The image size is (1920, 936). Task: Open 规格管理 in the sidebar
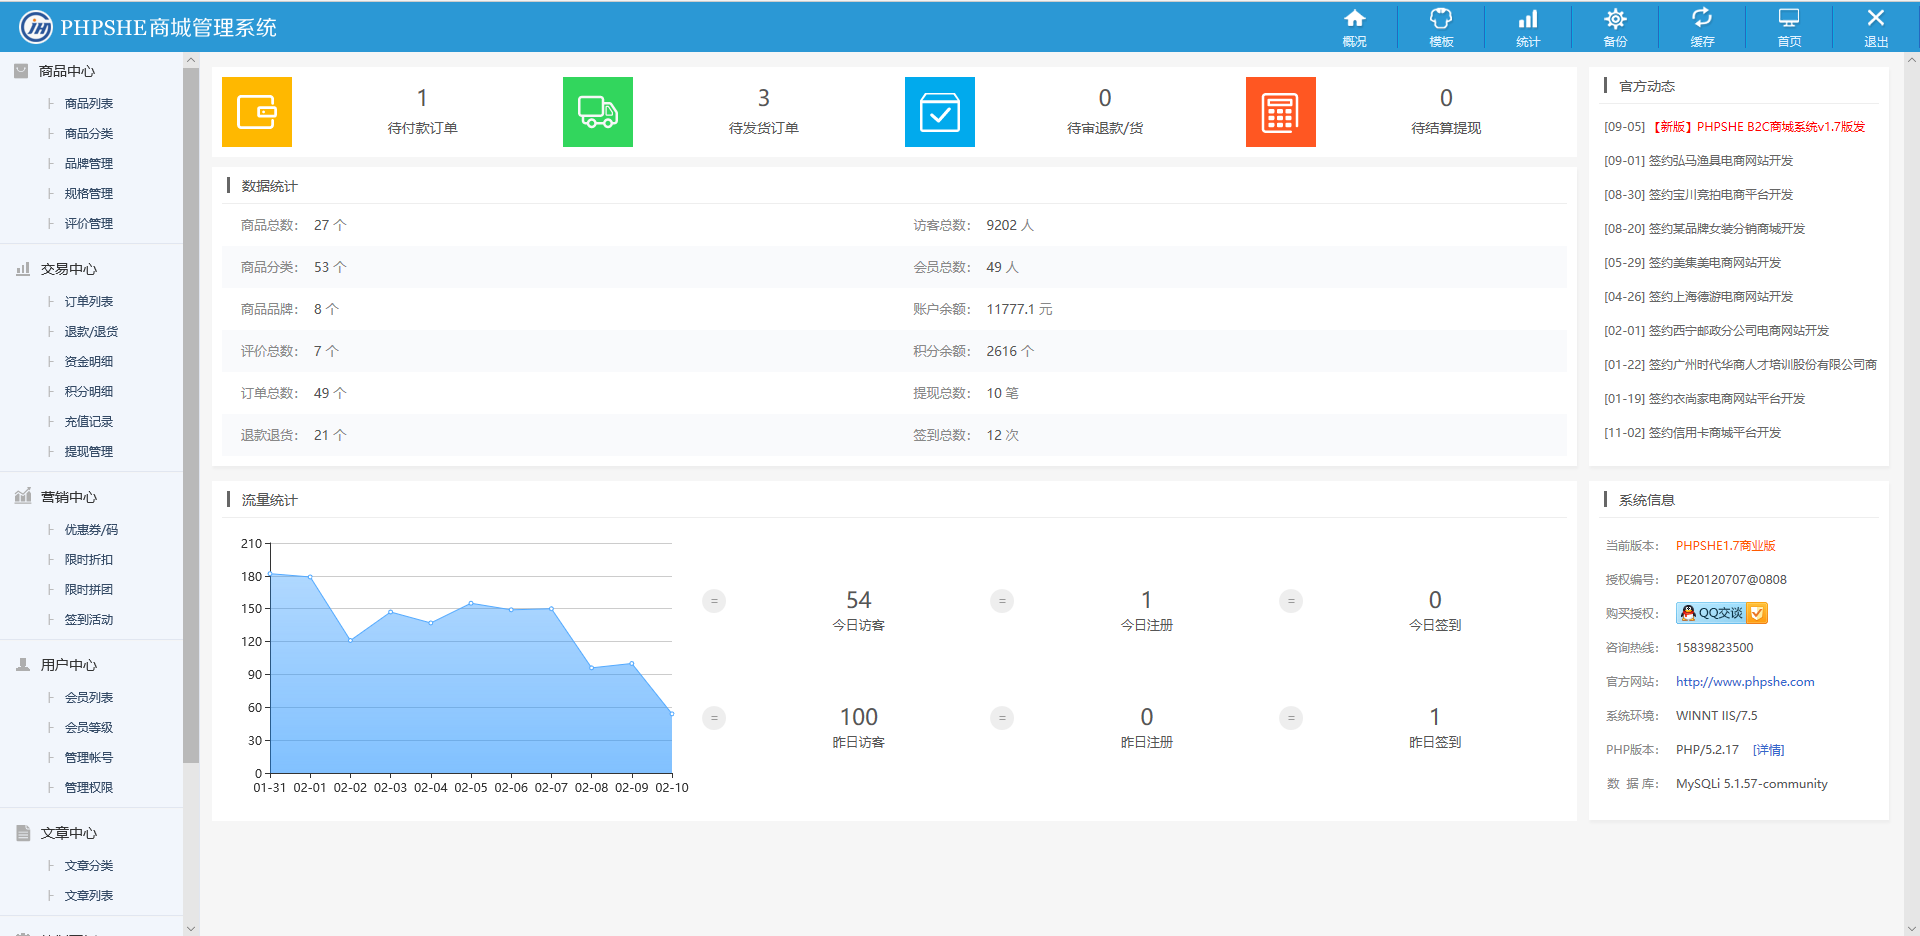point(89,194)
